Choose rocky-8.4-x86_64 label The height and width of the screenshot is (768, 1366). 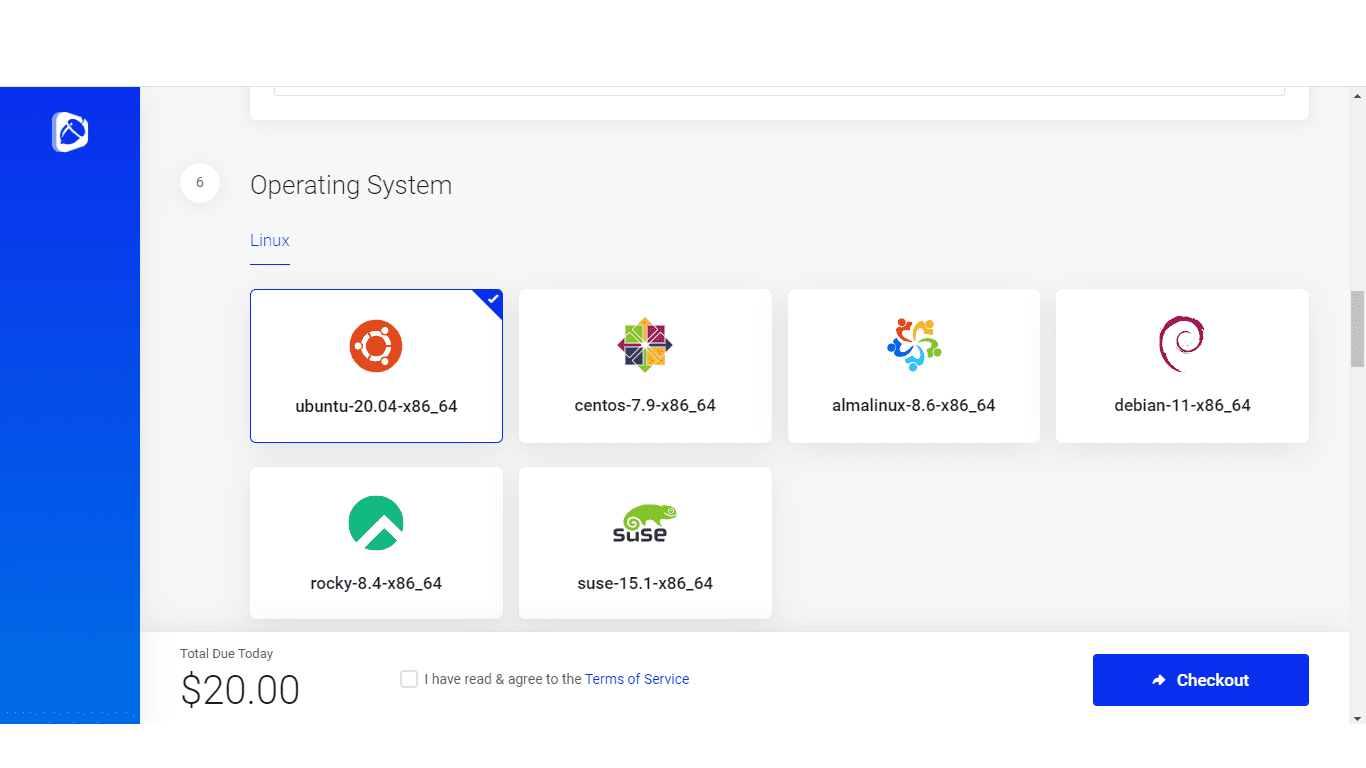coord(376,583)
